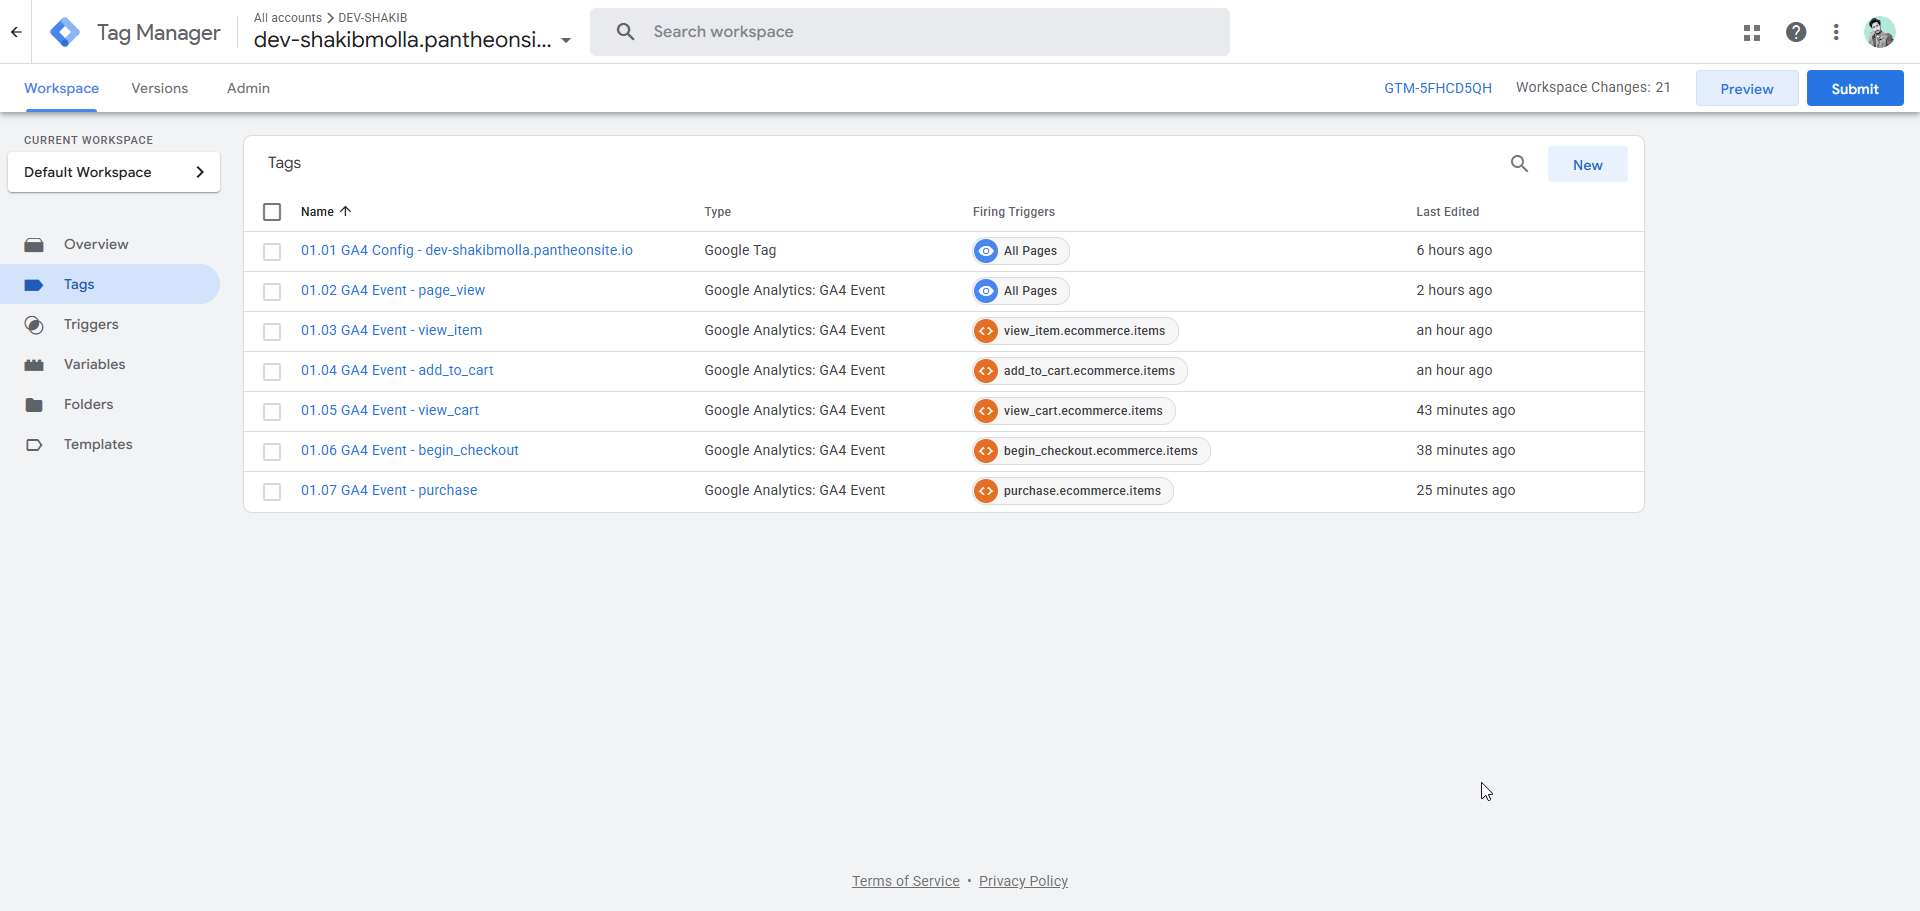Open the GTM-5FHCD5QH container ID link
Screen dimensions: 1920x911
(x=1438, y=88)
